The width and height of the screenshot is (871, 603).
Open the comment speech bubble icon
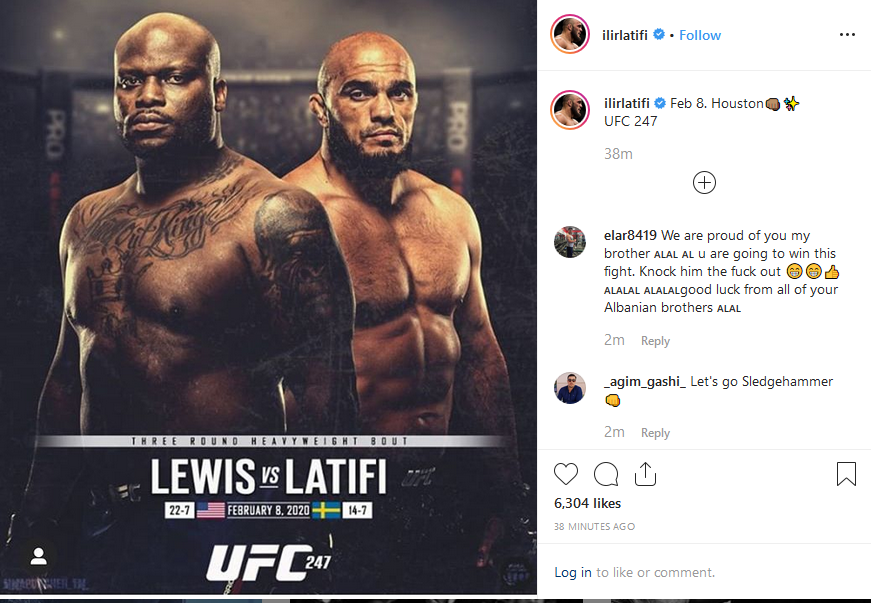605,474
